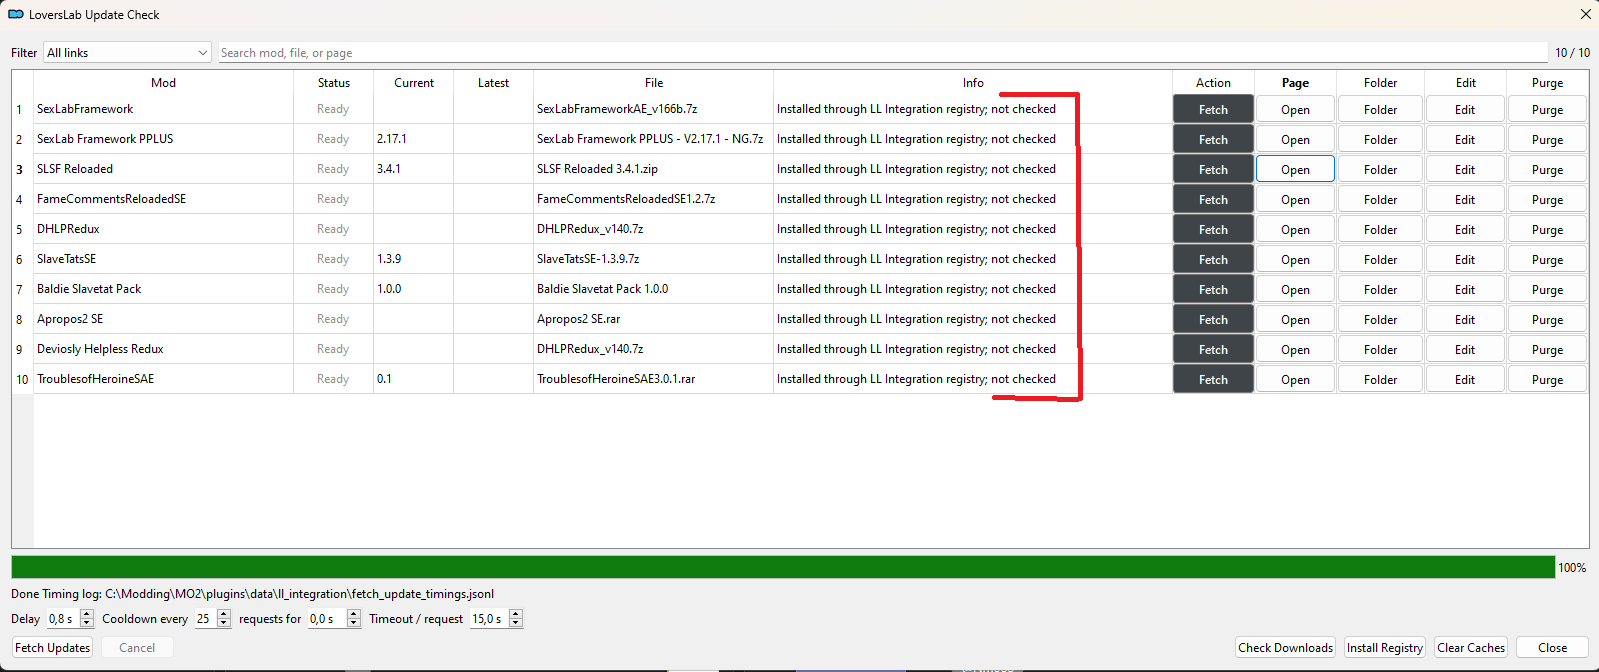Viewport: 1599px width, 672px height.
Task: Click the Clear Caches button
Action: [1470, 648]
